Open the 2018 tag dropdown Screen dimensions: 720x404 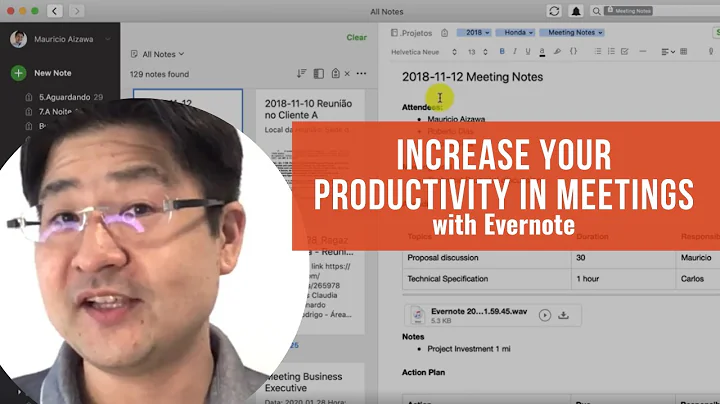(474, 33)
